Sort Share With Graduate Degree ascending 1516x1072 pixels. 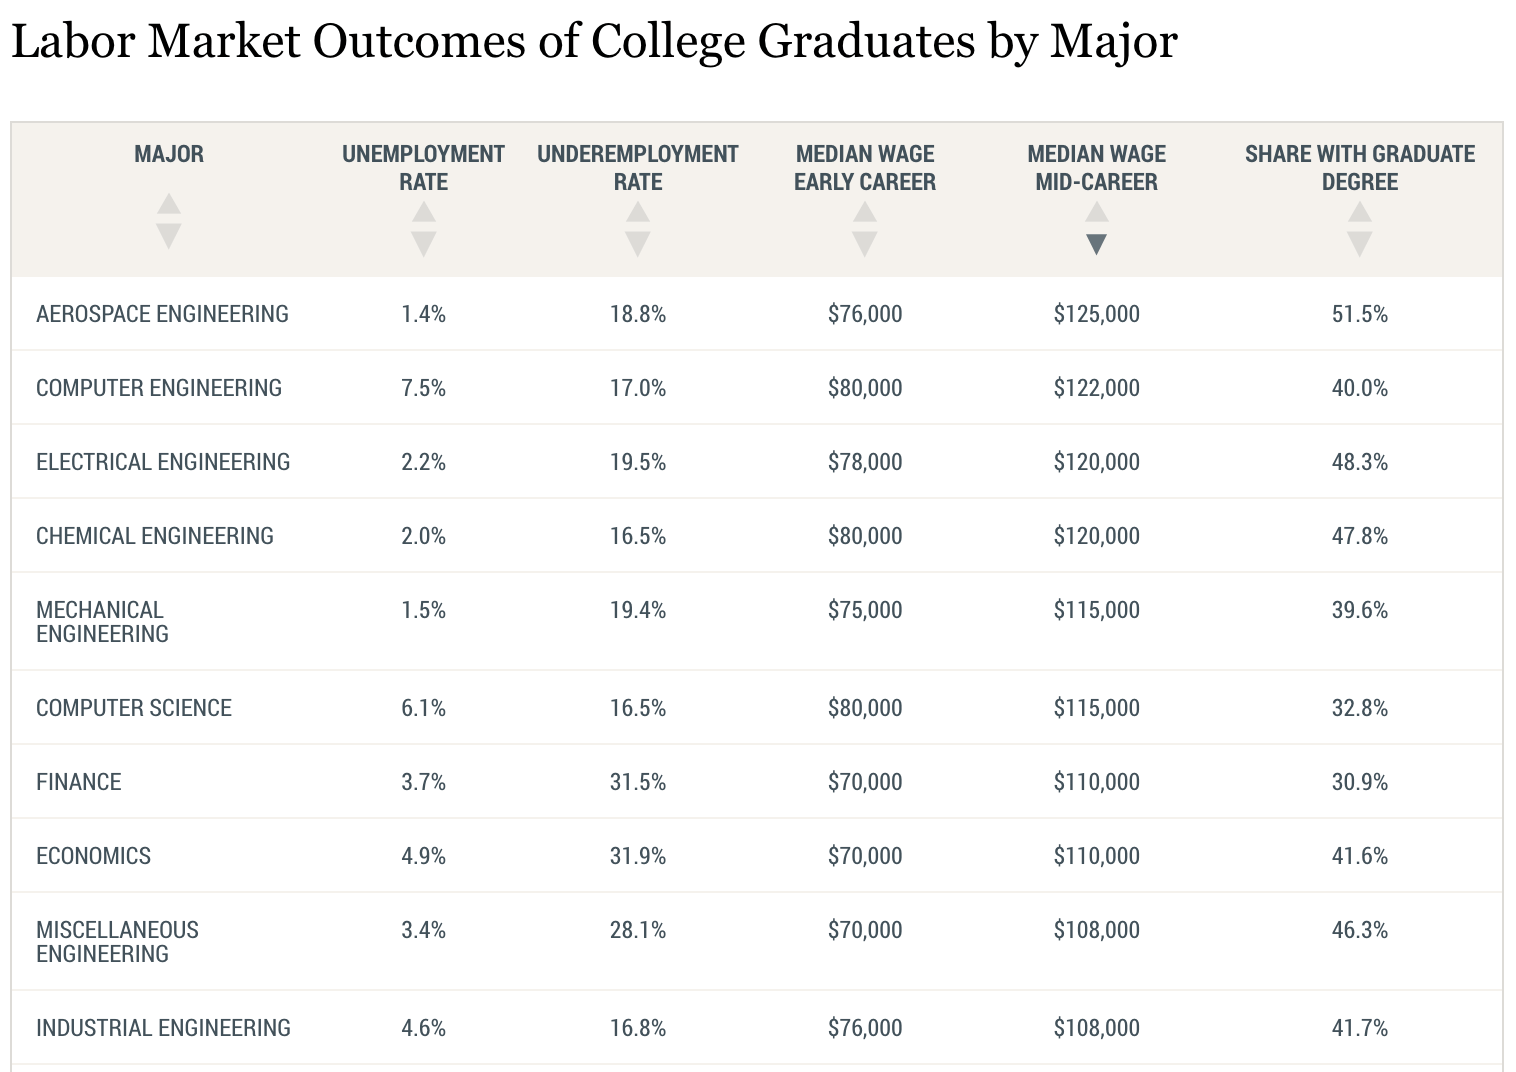coord(1359,212)
